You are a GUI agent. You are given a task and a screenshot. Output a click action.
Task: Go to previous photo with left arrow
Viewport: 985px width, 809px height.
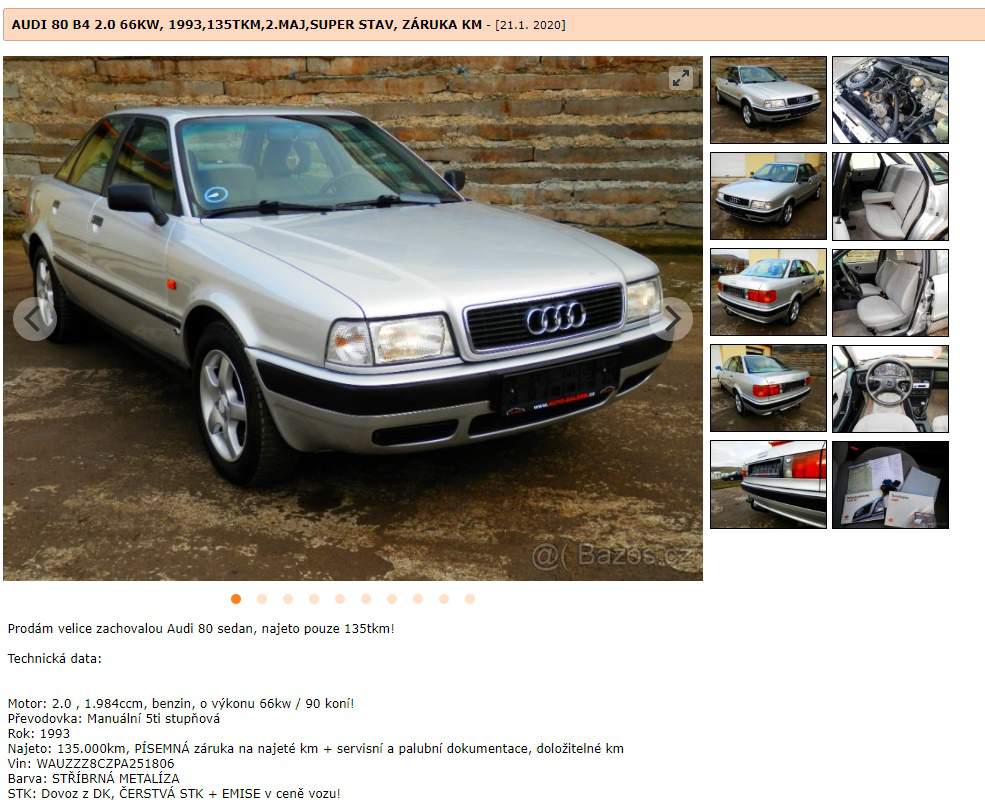click(34, 319)
